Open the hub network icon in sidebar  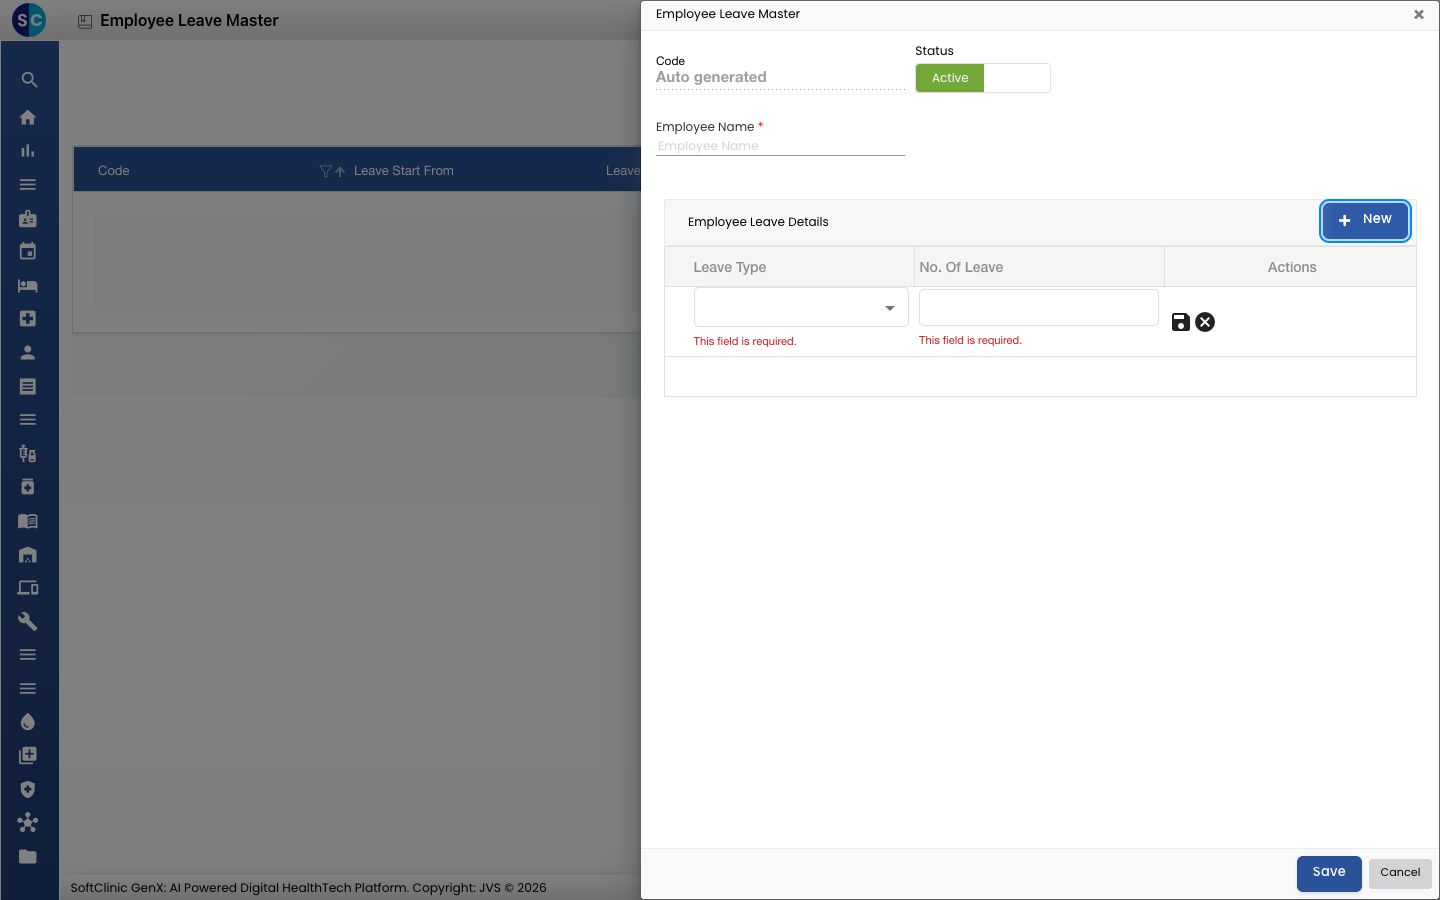(28, 823)
